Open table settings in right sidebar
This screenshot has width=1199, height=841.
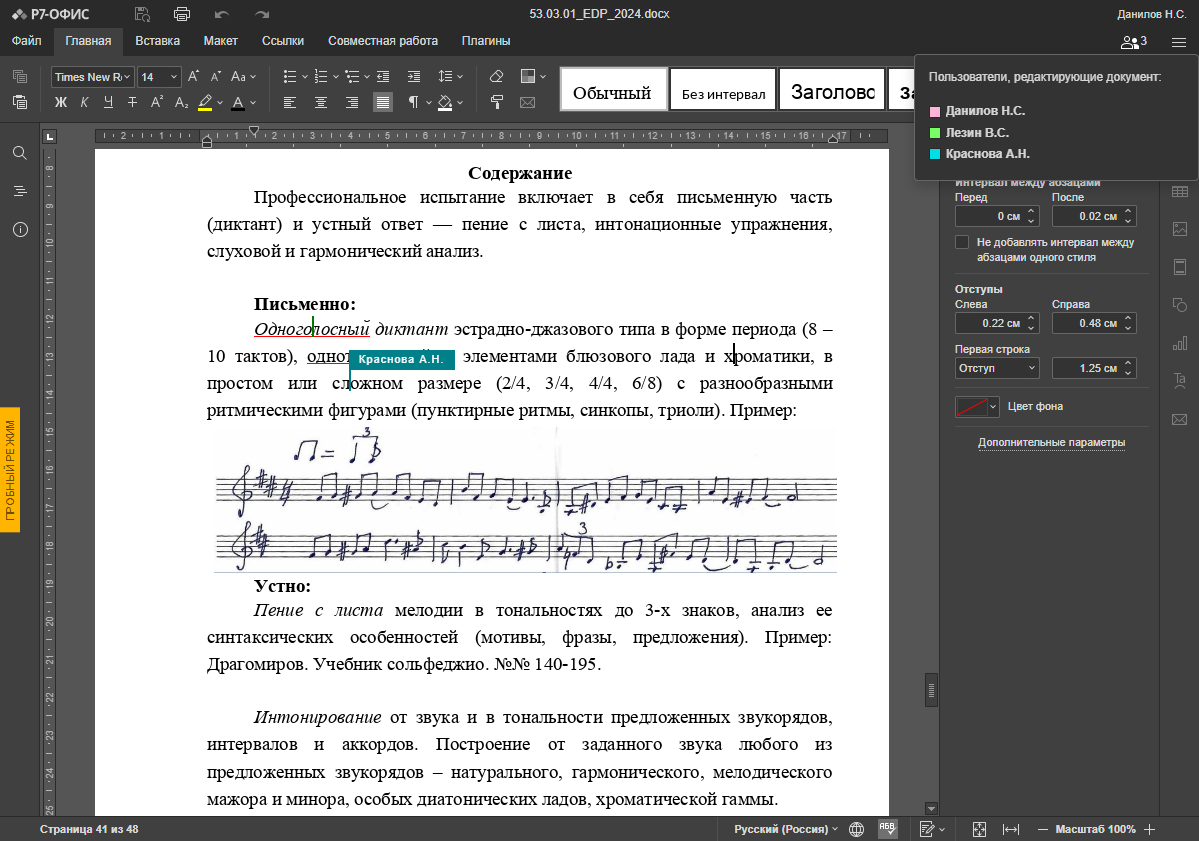click(1179, 192)
